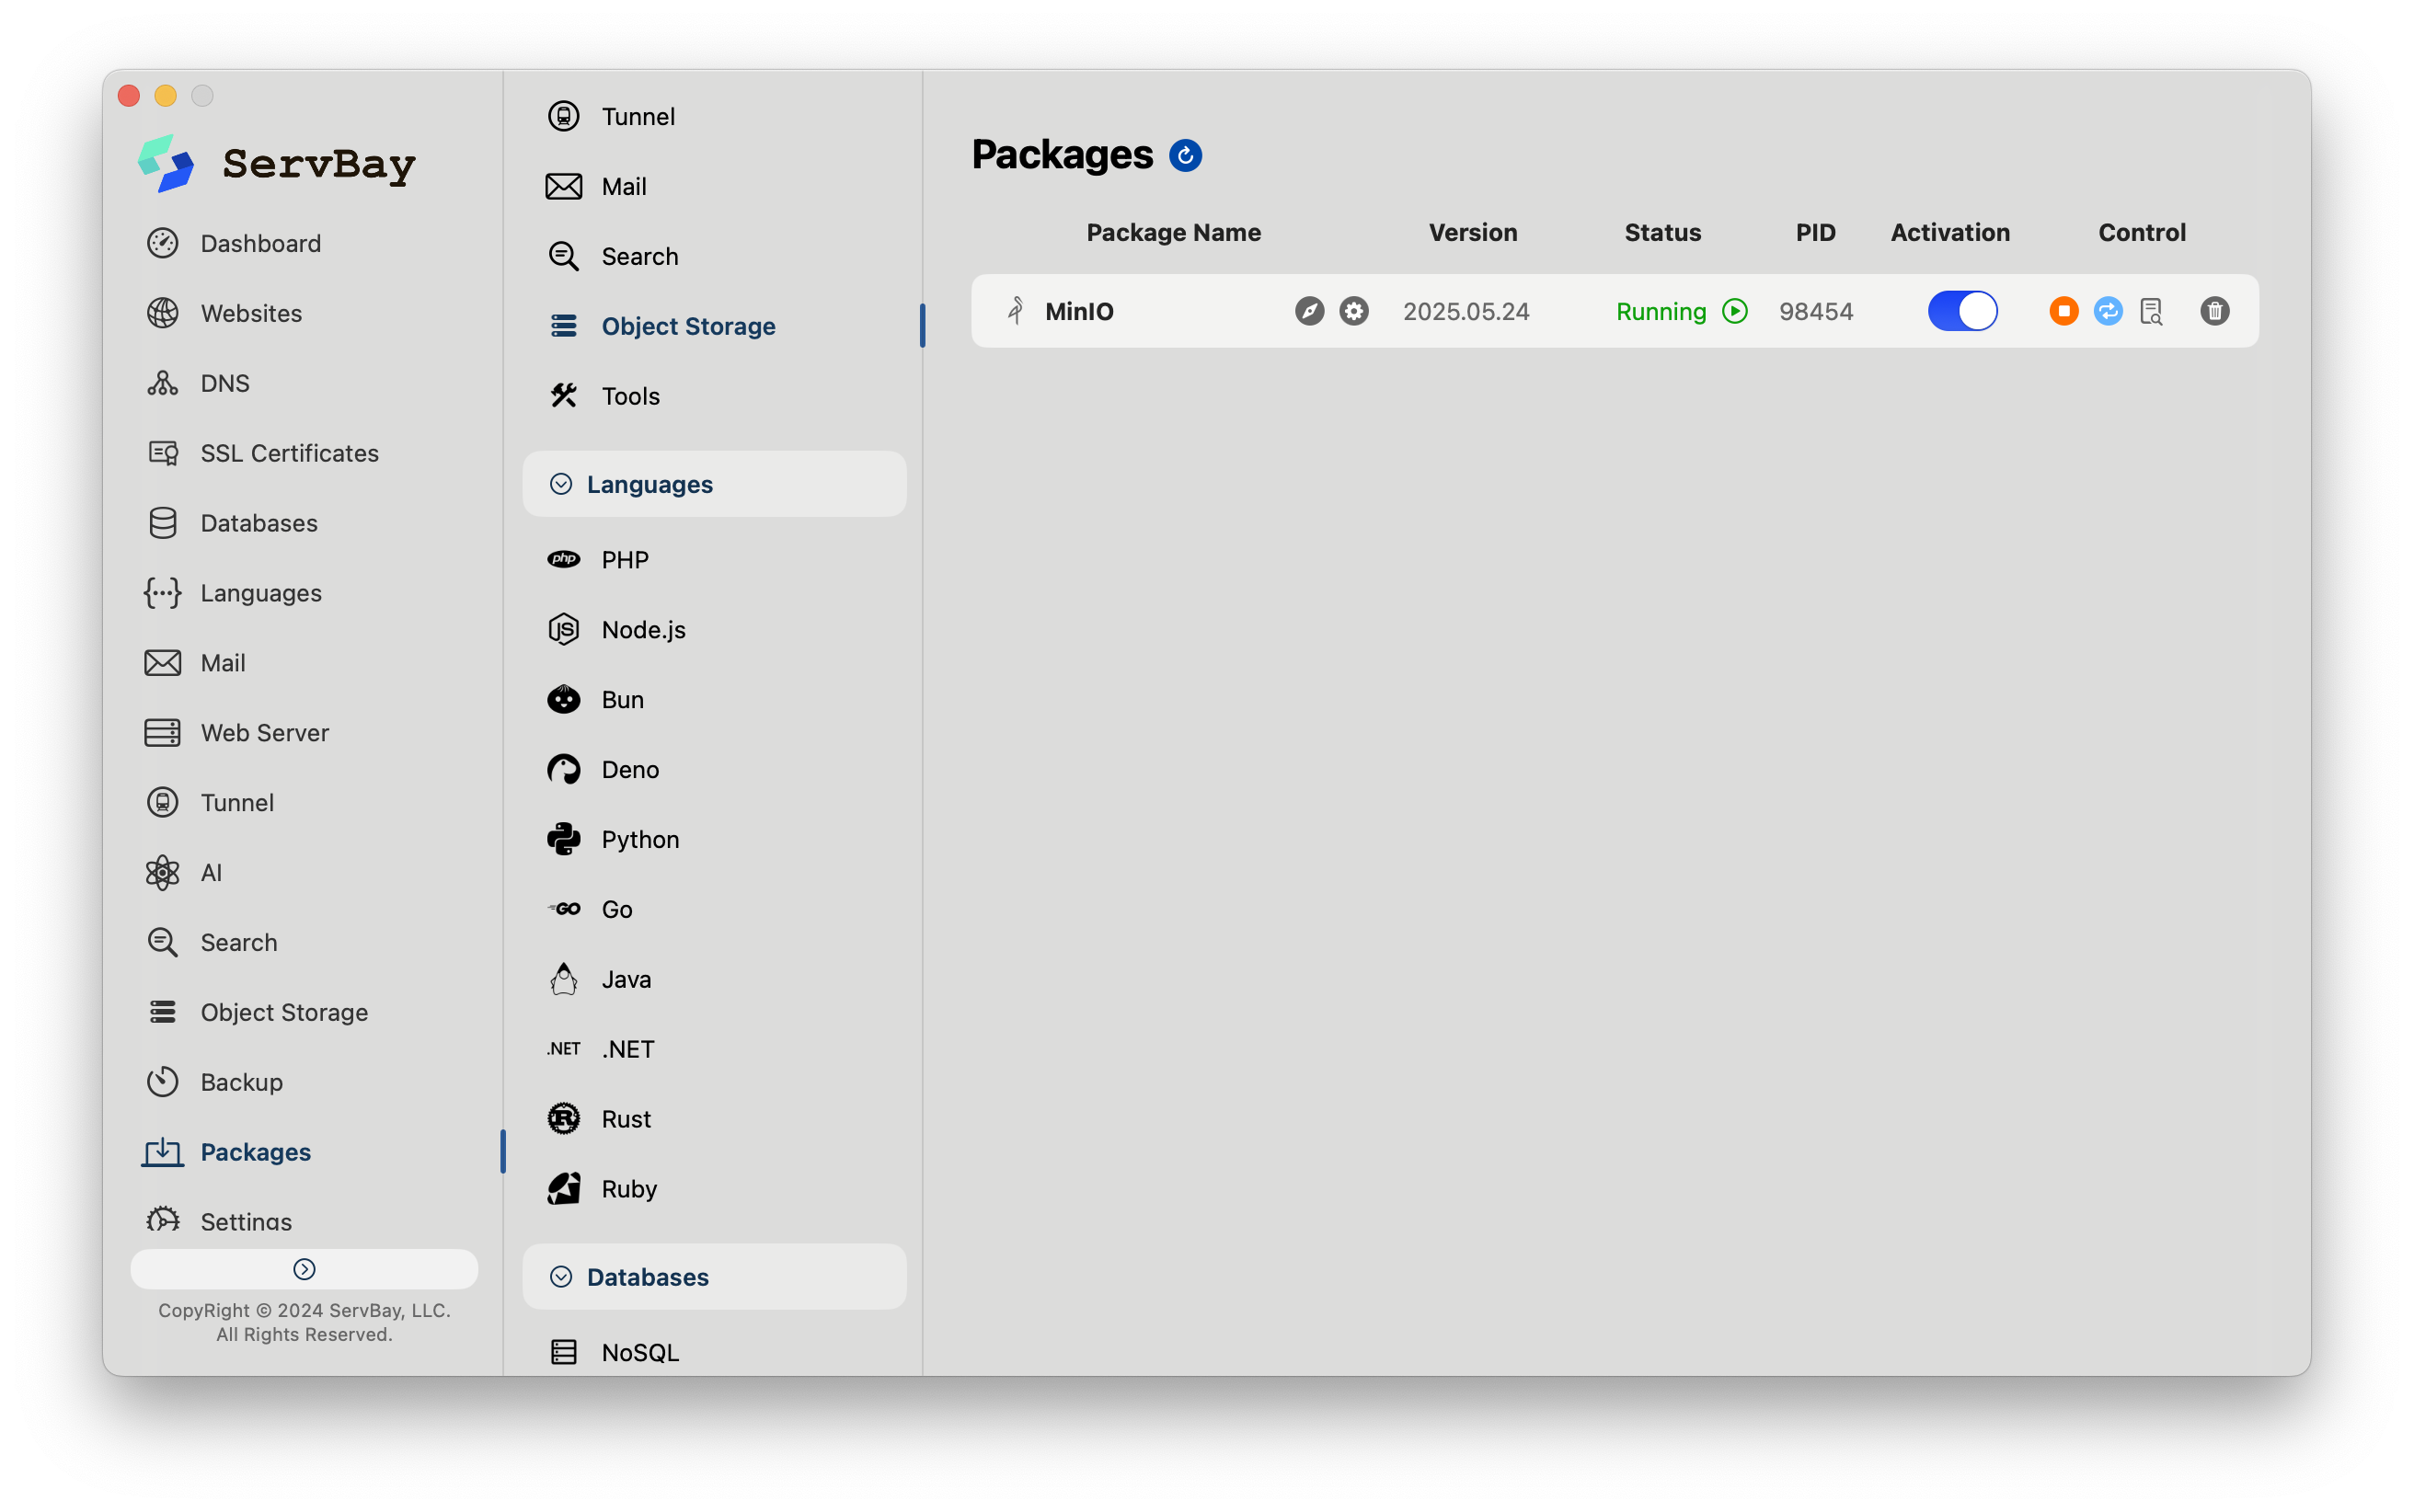This screenshot has height=1512, width=2414.
Task: Open the MinIO log viewer icon
Action: [x=2151, y=311]
